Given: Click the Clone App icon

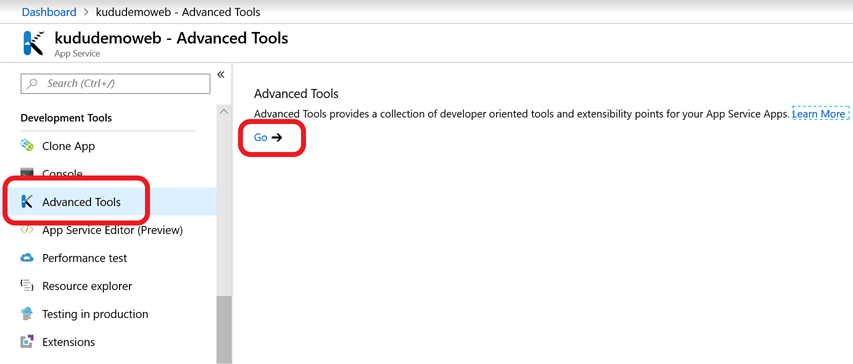Looking at the screenshot, I should (27, 146).
